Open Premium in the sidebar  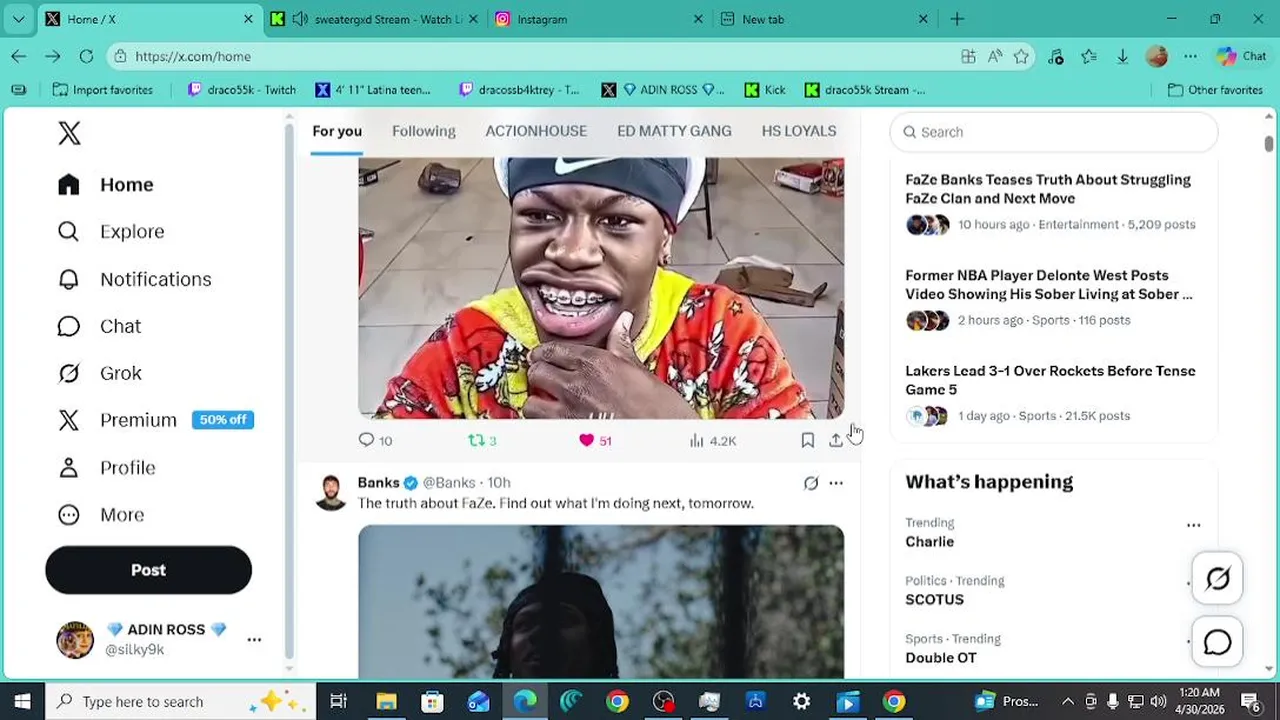click(x=117, y=420)
